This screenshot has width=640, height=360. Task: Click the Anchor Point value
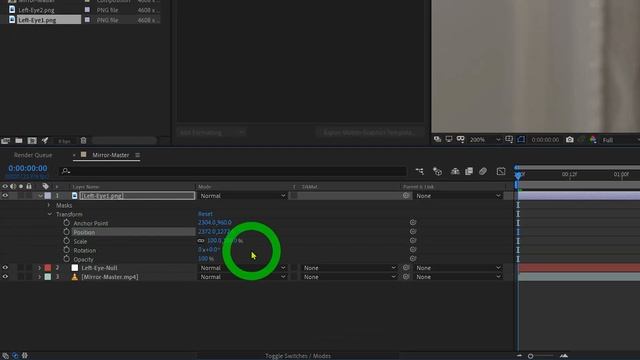pyautogui.click(x=215, y=223)
